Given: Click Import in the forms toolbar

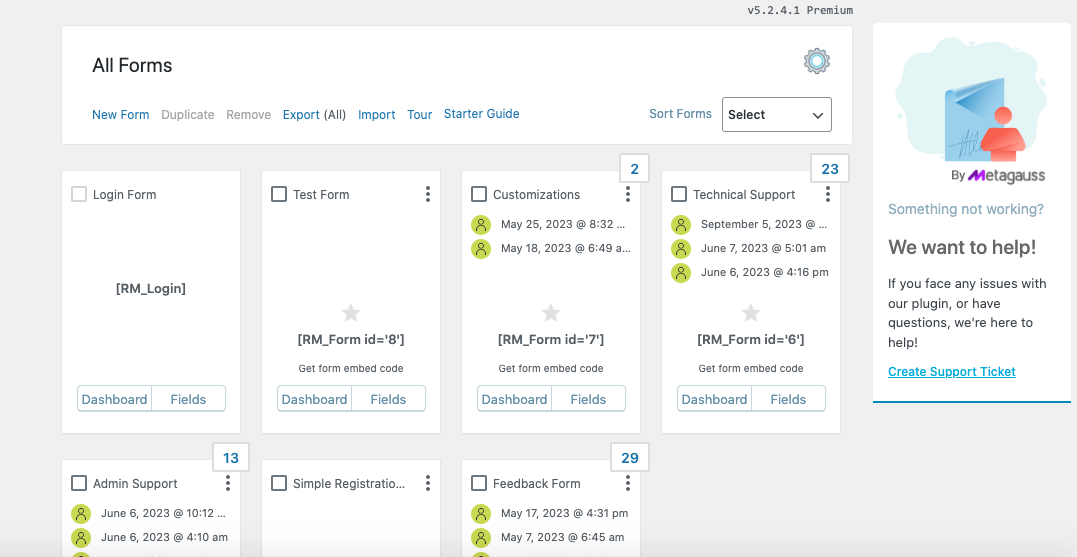Looking at the screenshot, I should (x=377, y=115).
